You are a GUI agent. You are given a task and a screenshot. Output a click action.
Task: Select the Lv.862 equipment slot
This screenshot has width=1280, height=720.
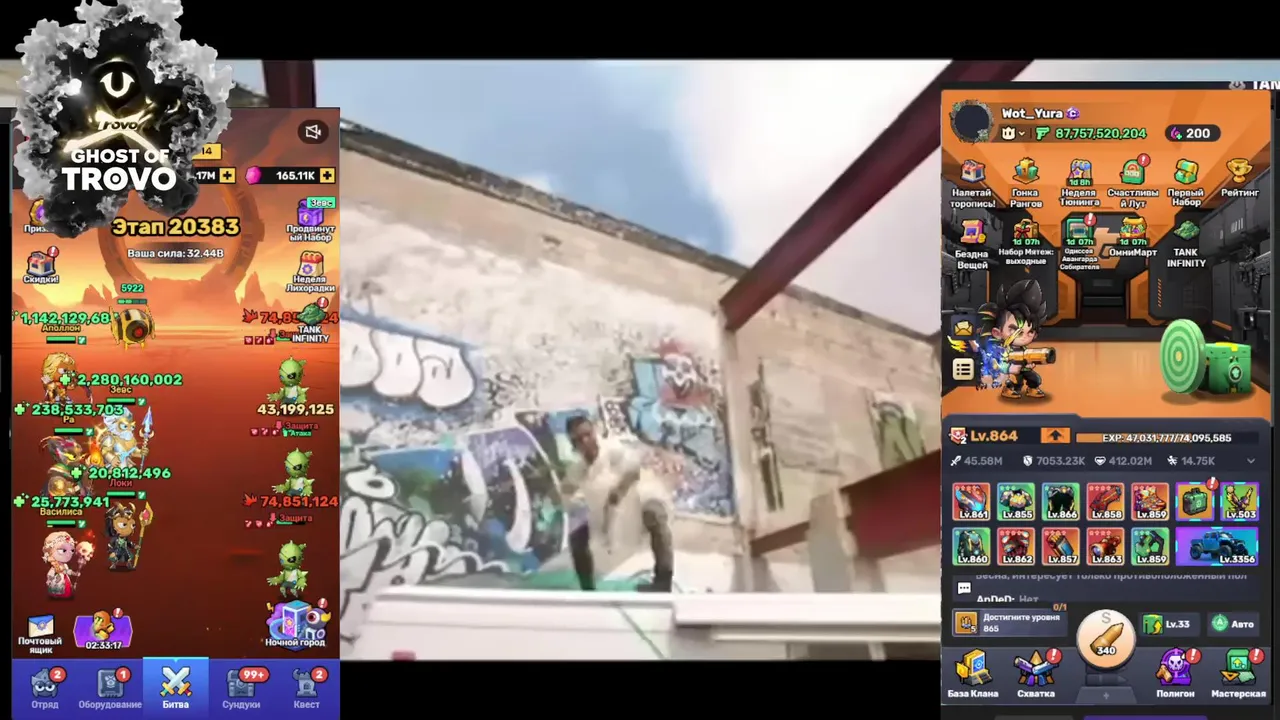(x=1016, y=547)
